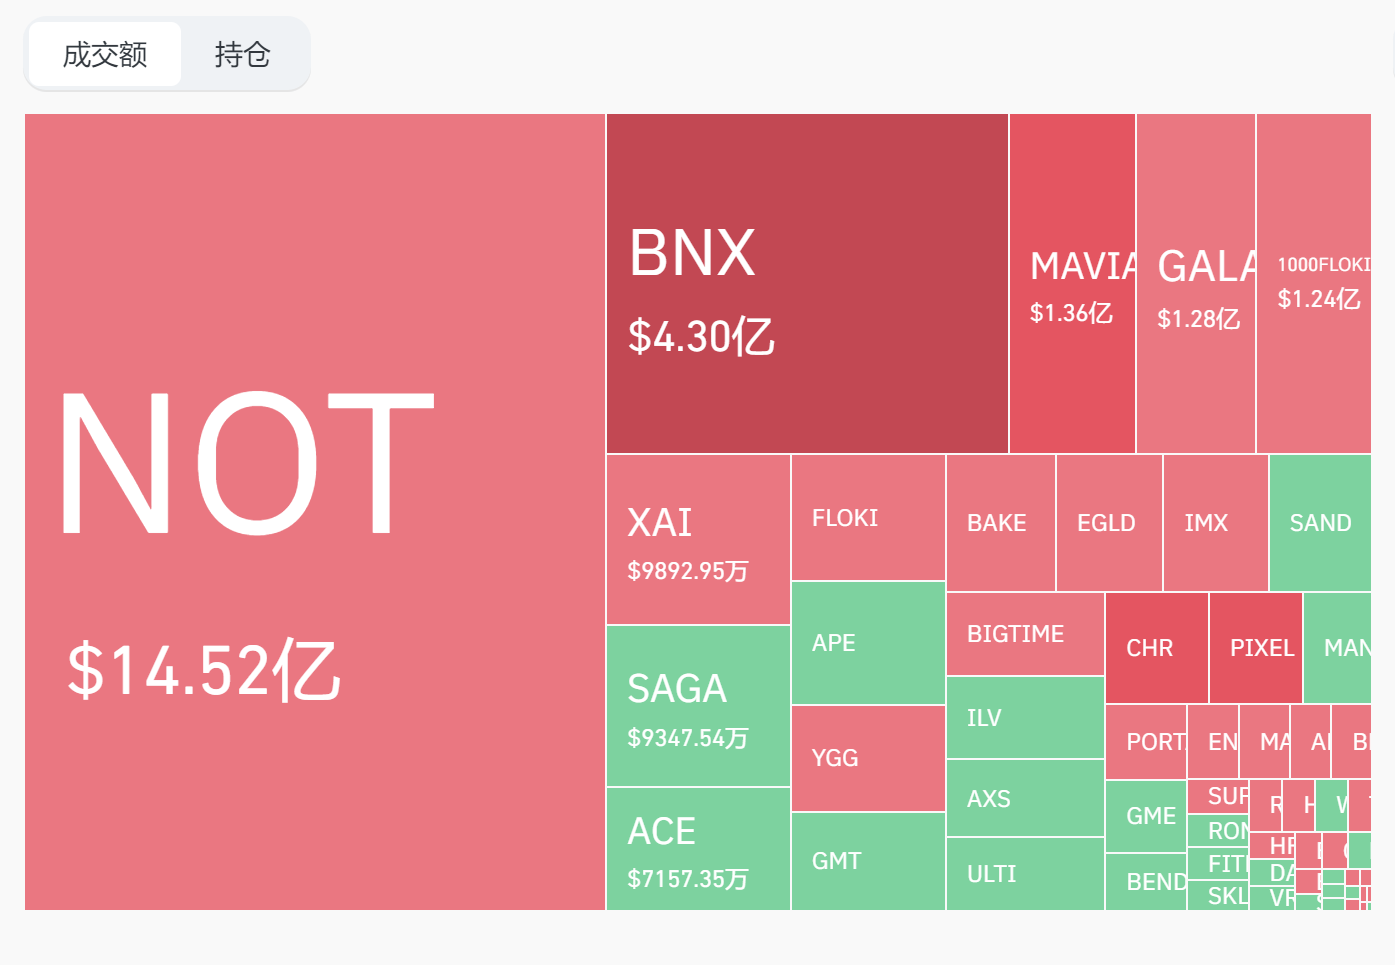Switch to the 成交额 tab
Image resolution: width=1395 pixels, height=965 pixels.
(x=105, y=55)
